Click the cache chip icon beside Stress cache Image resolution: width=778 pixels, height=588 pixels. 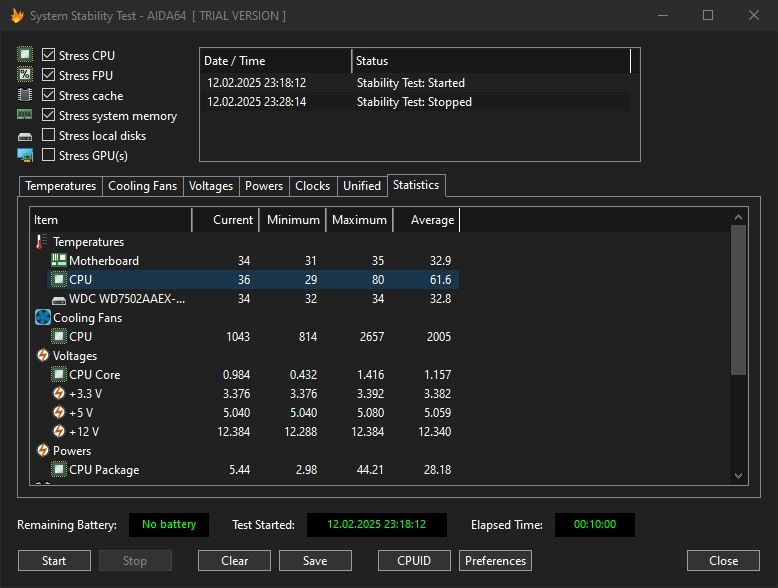[25, 94]
